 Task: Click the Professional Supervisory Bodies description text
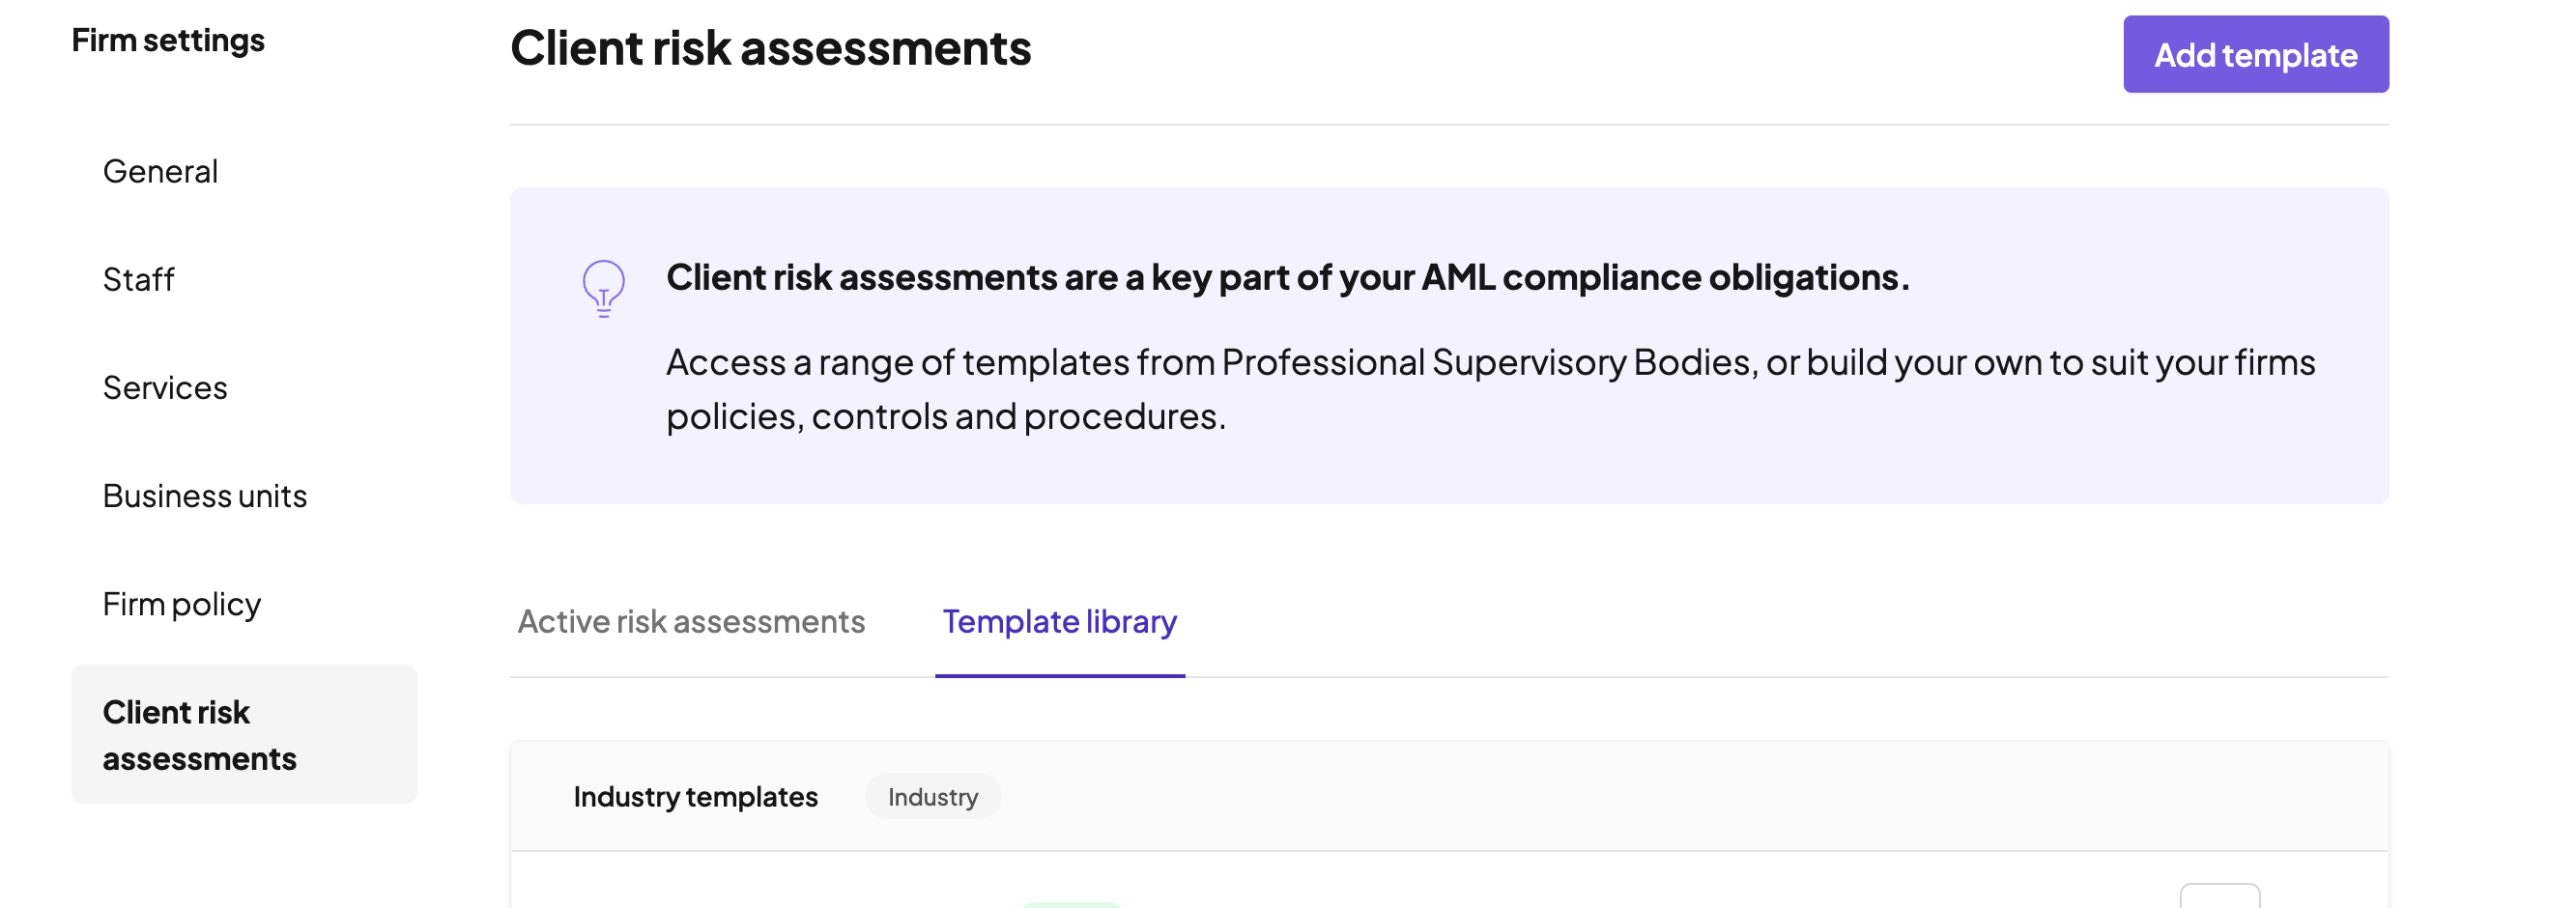click(x=1490, y=362)
